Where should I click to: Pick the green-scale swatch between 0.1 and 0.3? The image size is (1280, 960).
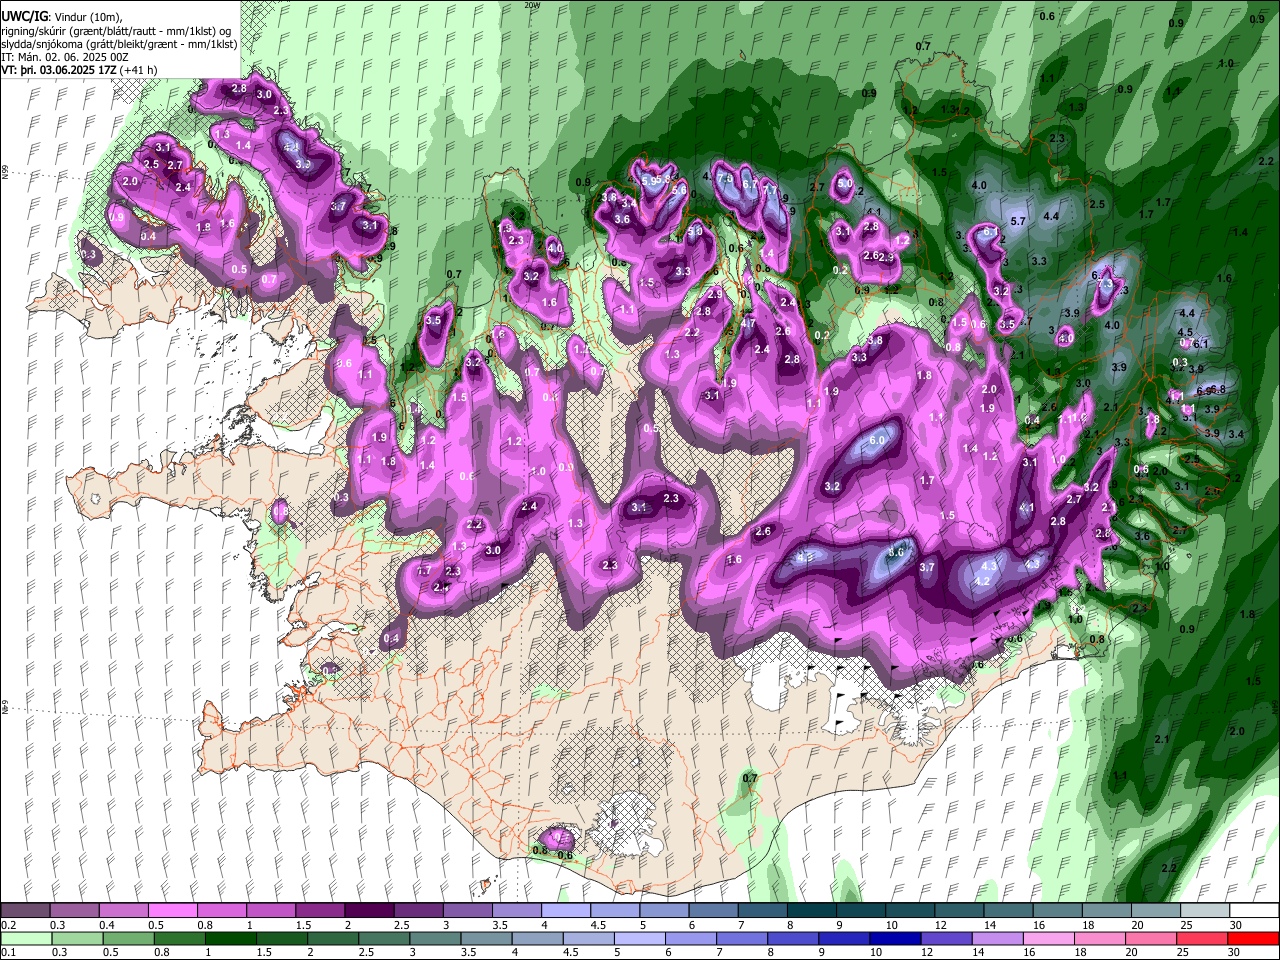coord(26,938)
